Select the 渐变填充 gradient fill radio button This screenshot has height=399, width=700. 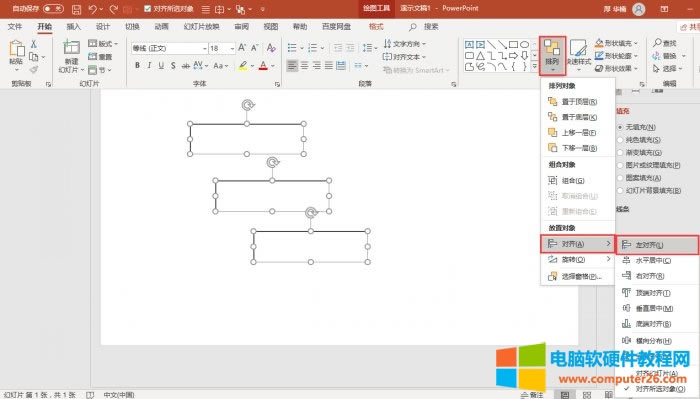[620, 153]
